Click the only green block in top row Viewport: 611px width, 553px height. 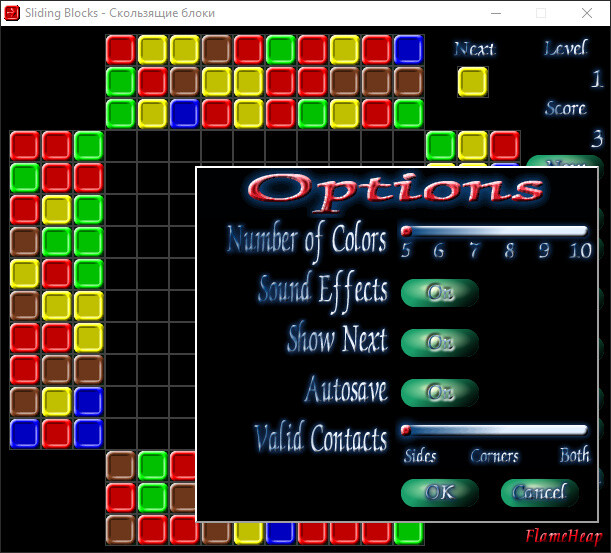click(x=281, y=49)
